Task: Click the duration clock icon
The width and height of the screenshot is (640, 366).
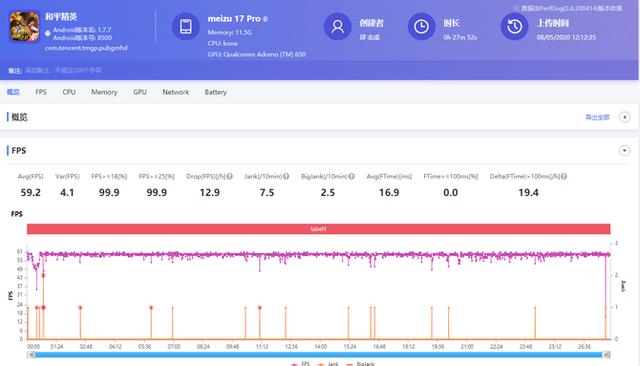Action: (x=422, y=27)
